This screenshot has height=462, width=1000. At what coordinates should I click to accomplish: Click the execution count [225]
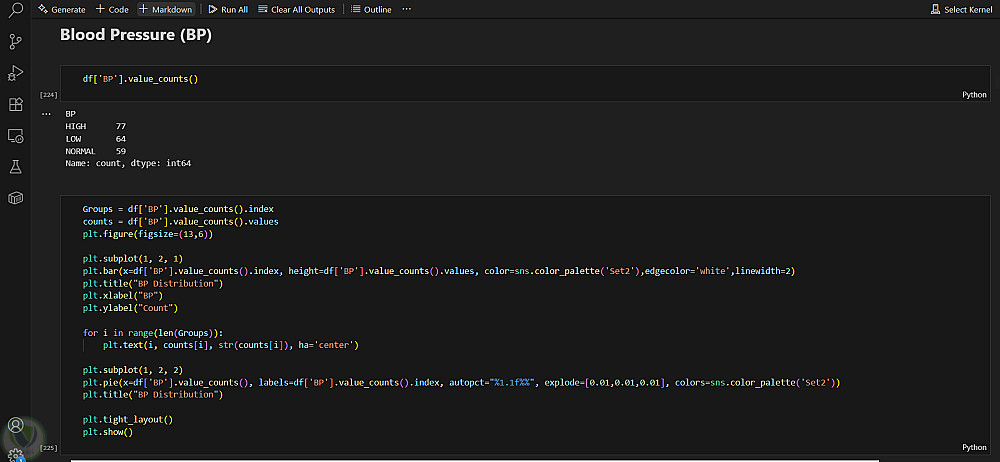(48, 448)
